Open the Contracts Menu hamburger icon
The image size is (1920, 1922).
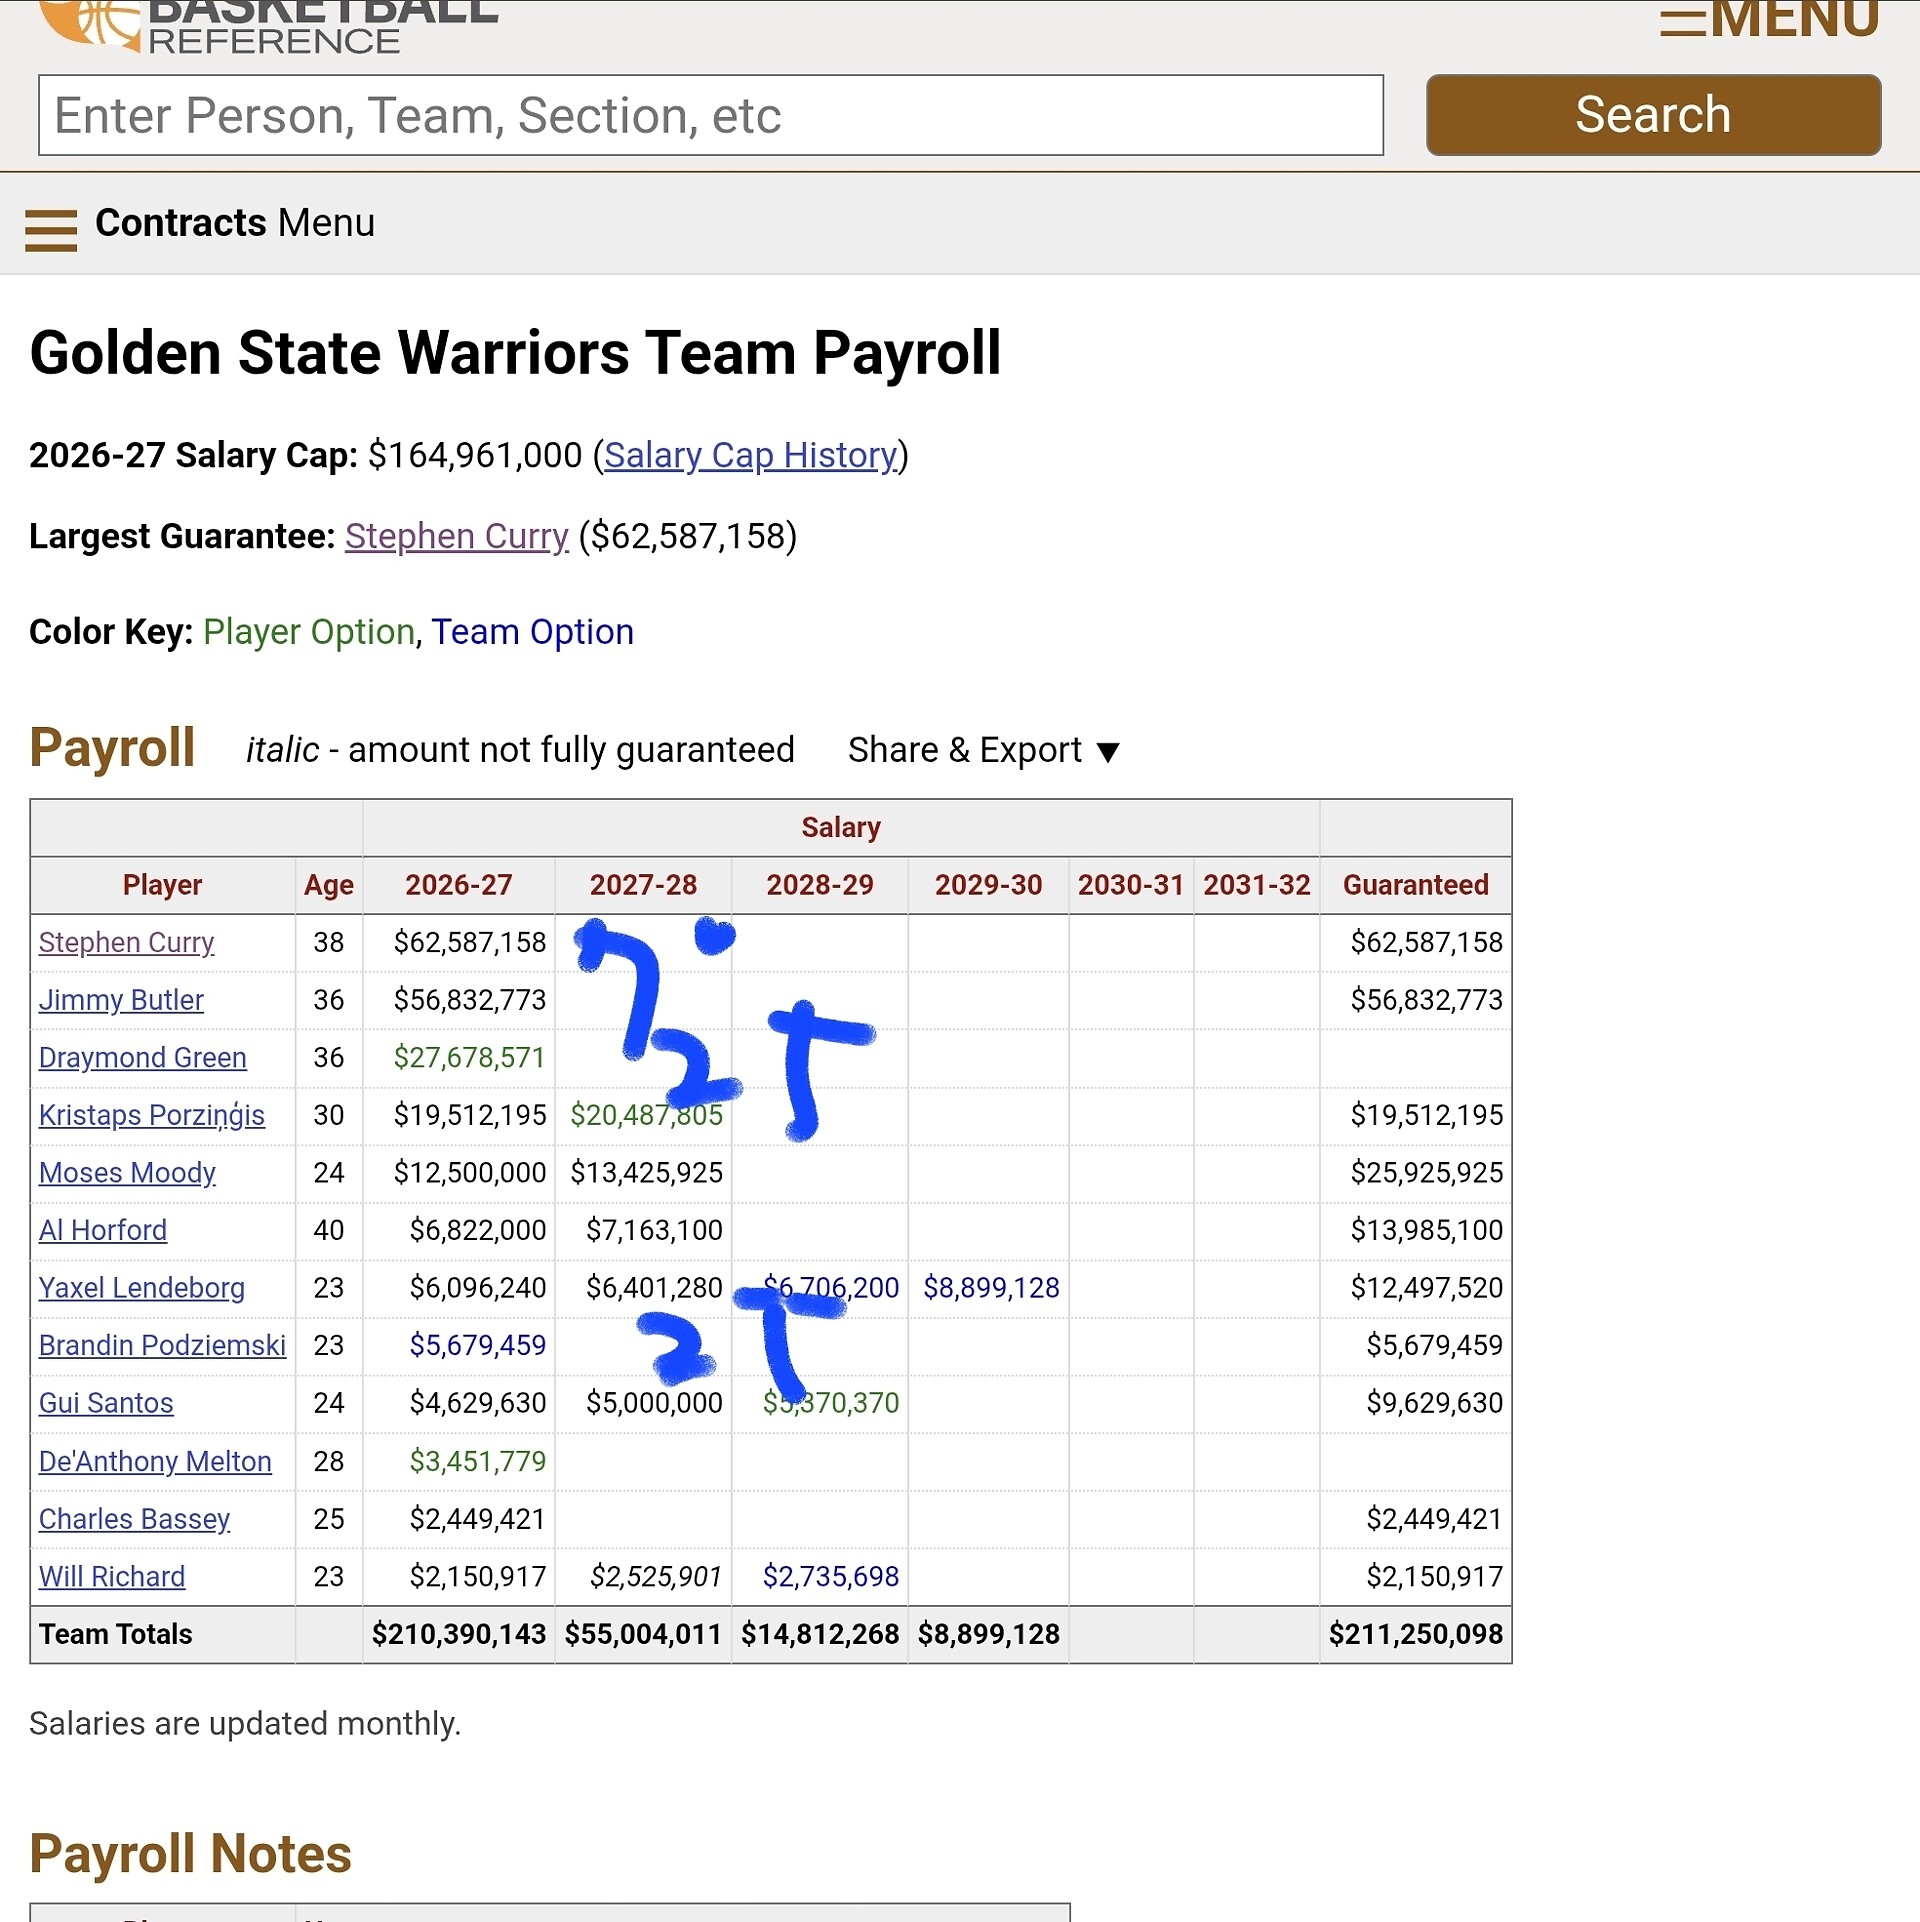tap(51, 231)
